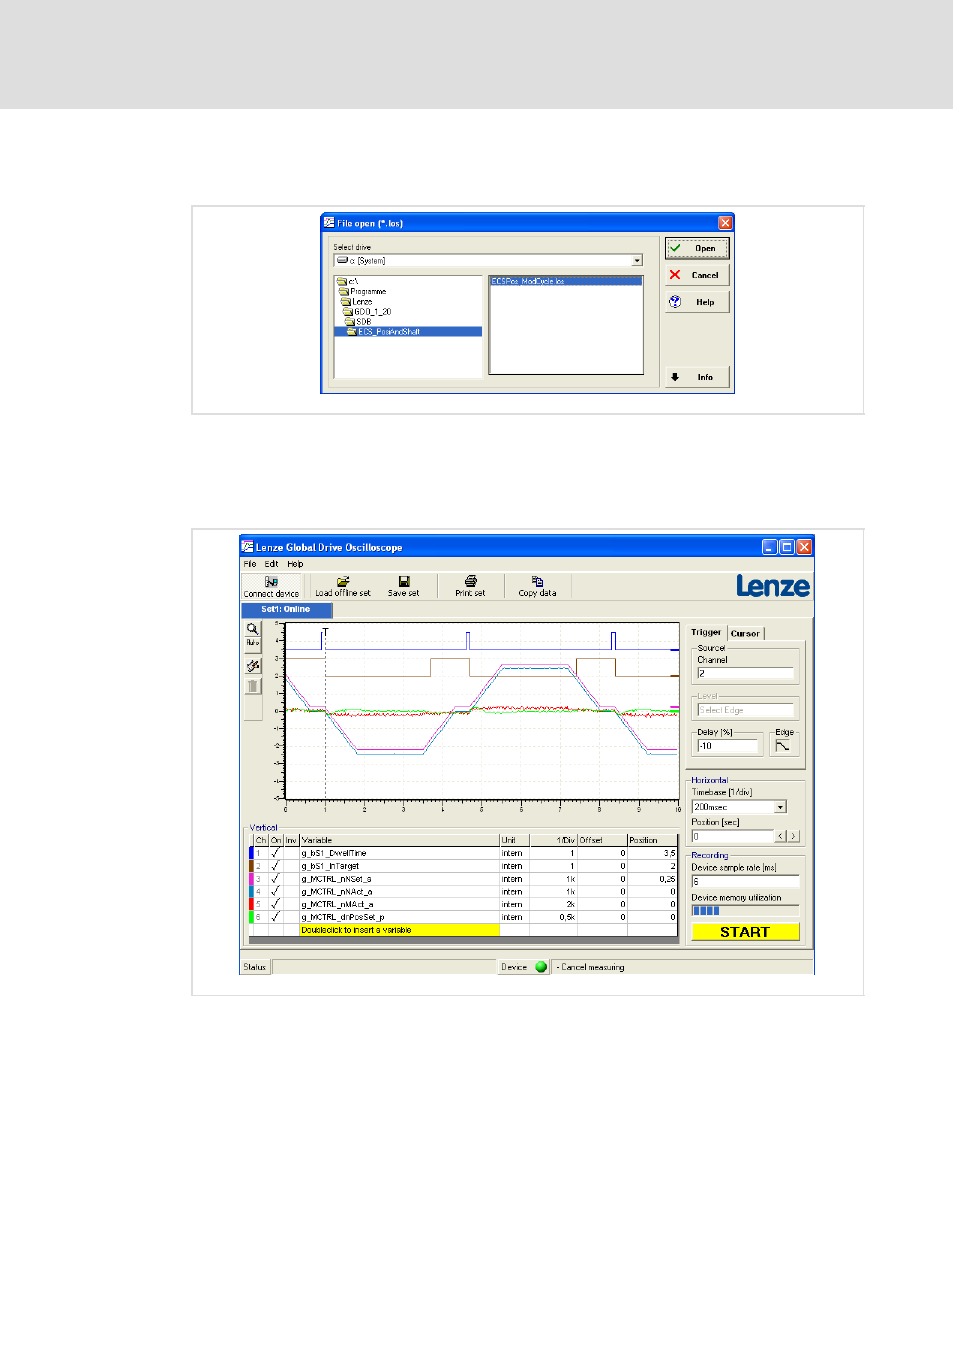Click the Print set toolbar icon

tap(470, 586)
